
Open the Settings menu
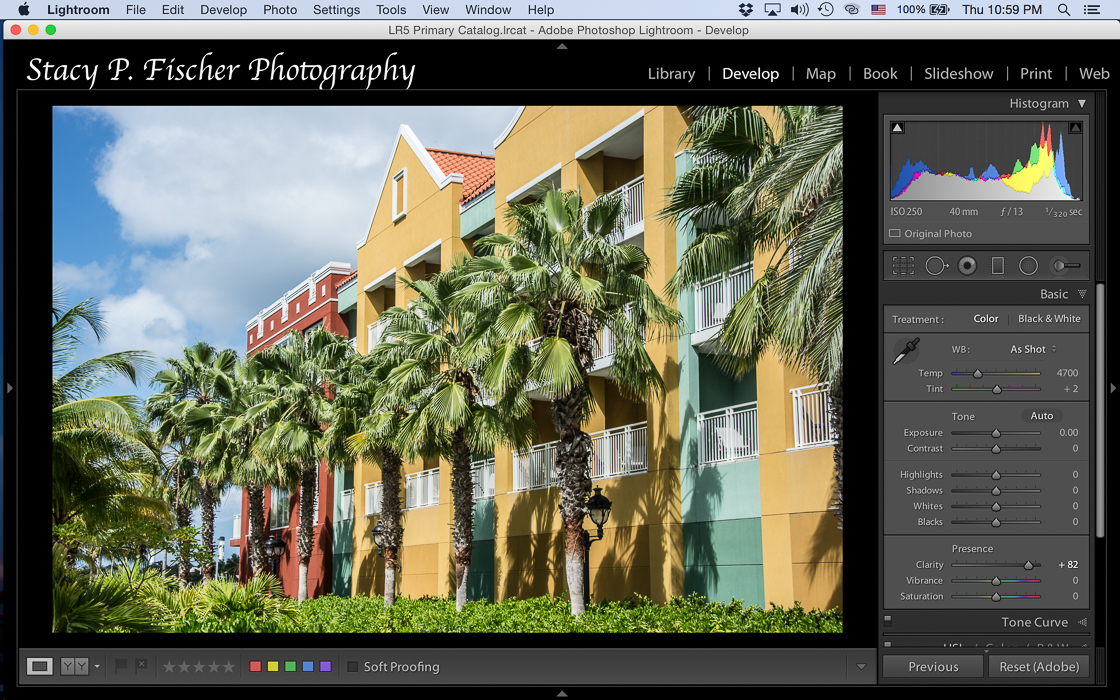click(x=336, y=10)
